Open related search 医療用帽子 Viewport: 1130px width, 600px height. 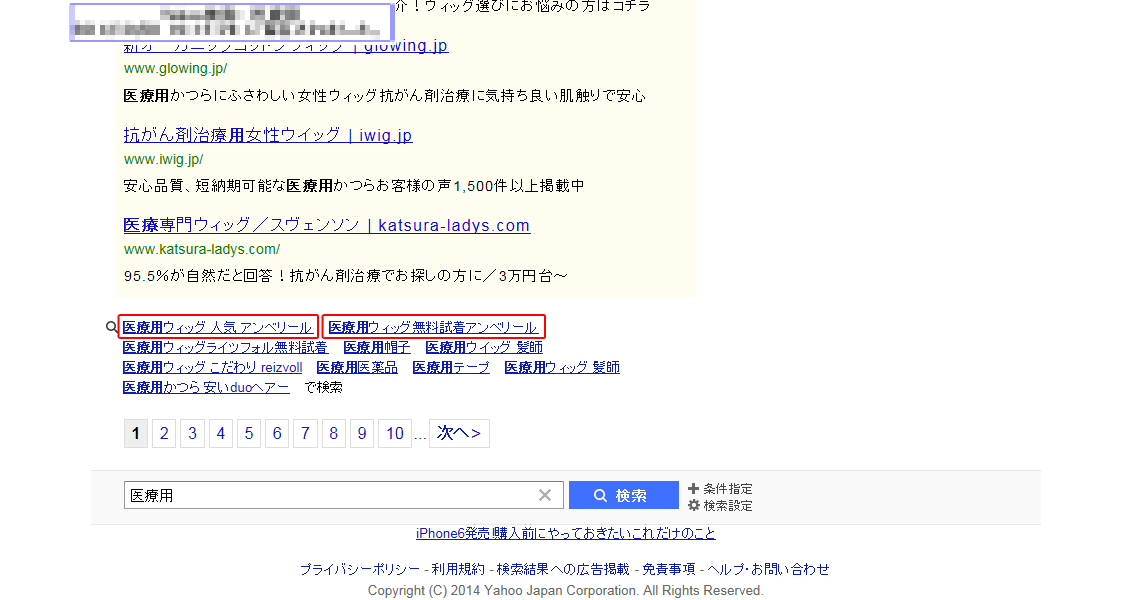[377, 347]
